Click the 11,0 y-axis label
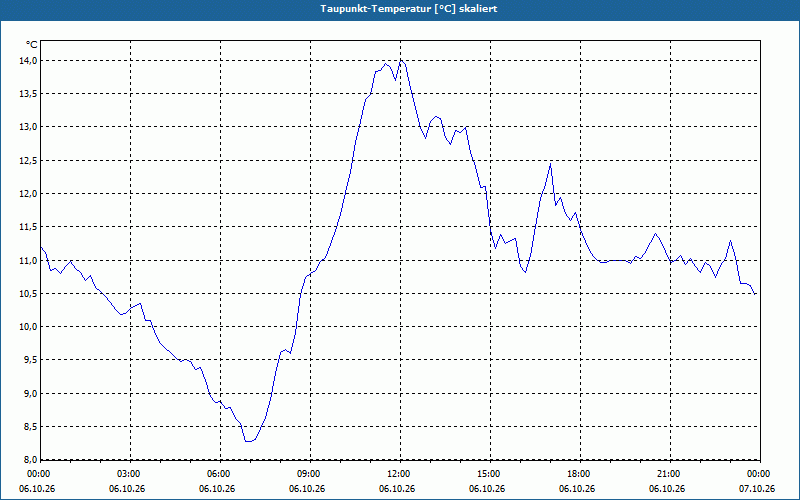Viewport: 800px width, 500px height. pos(29,260)
